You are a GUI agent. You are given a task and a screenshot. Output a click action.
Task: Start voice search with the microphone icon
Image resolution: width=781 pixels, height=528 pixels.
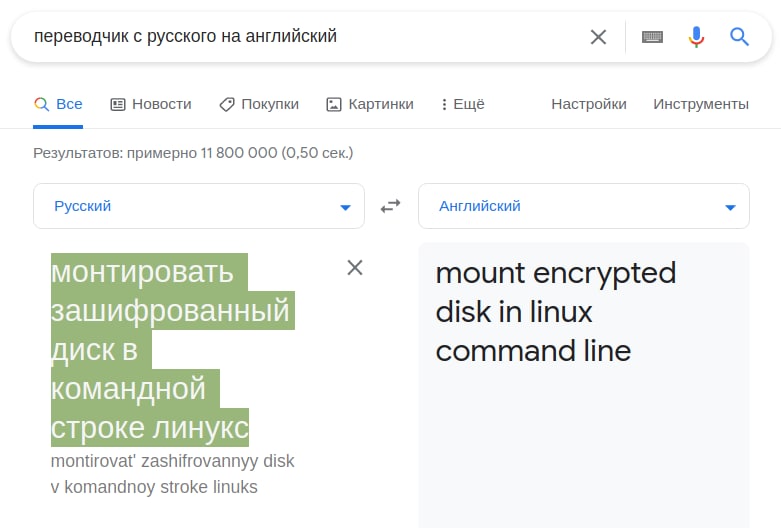click(x=696, y=37)
